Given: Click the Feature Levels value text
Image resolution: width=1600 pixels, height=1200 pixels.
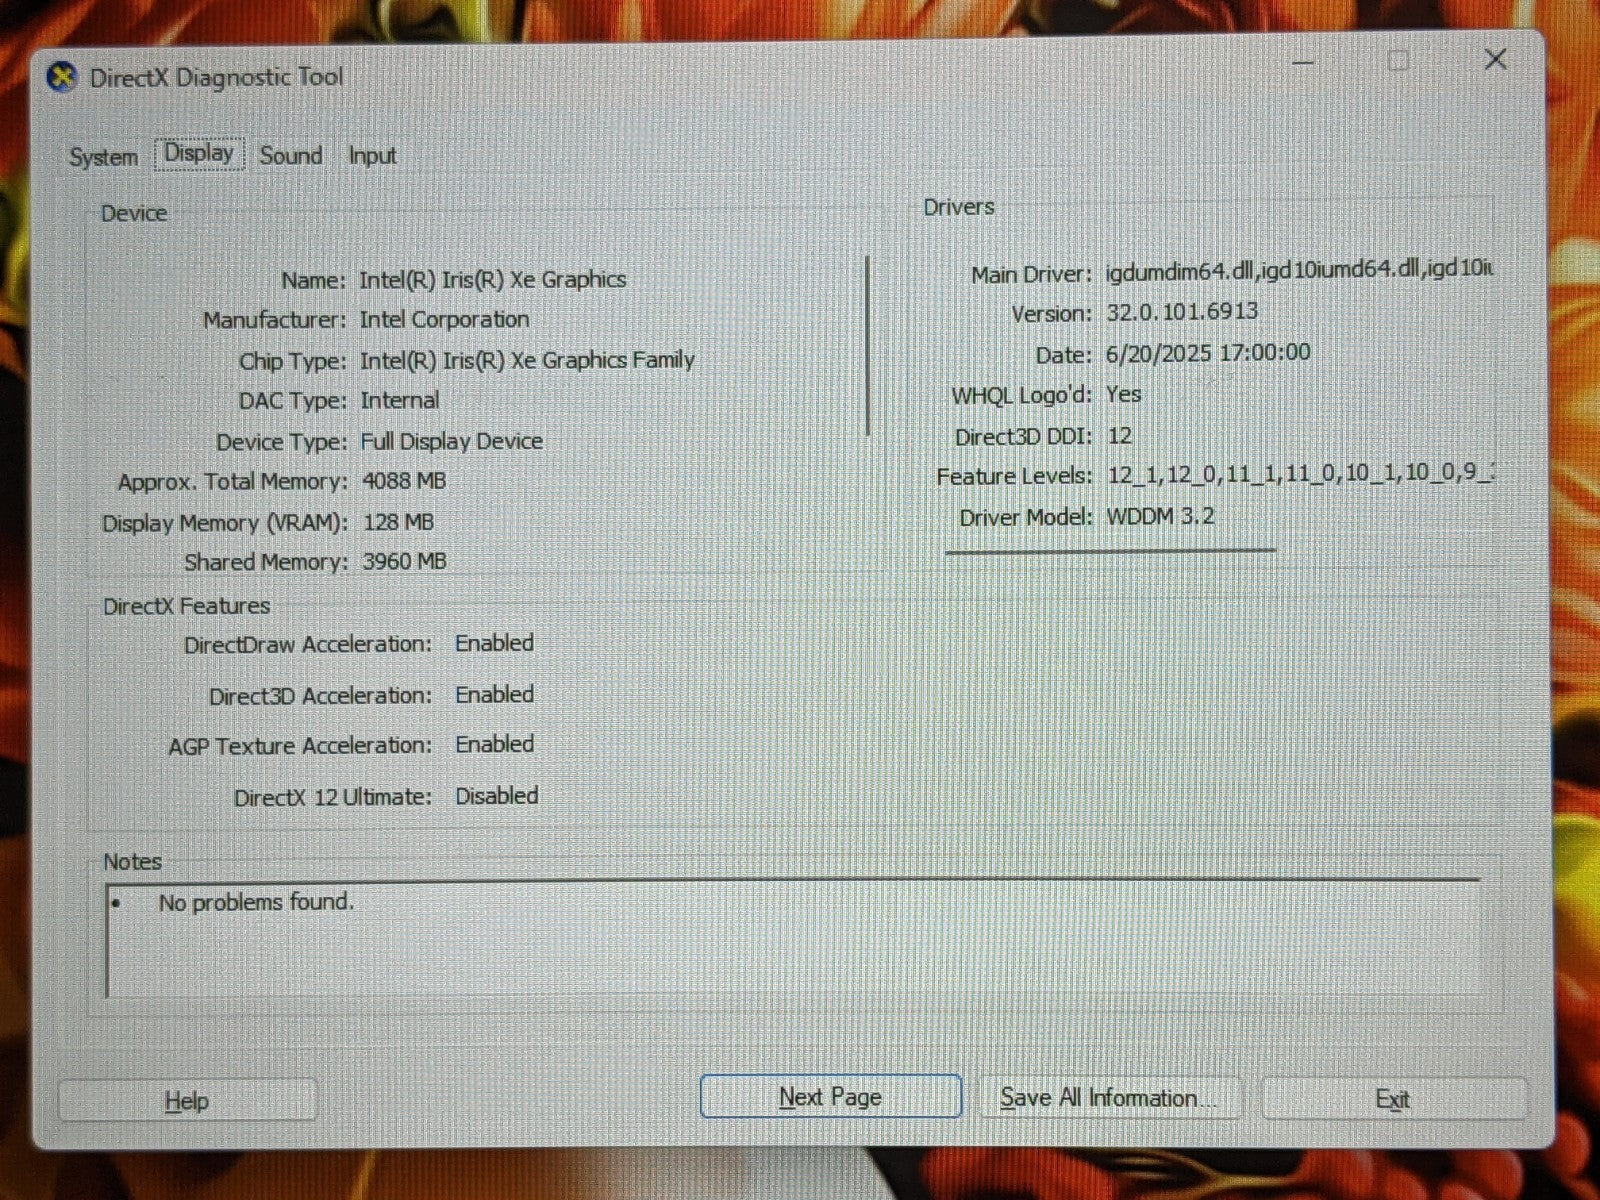Looking at the screenshot, I should pyautogui.click(x=1298, y=474).
